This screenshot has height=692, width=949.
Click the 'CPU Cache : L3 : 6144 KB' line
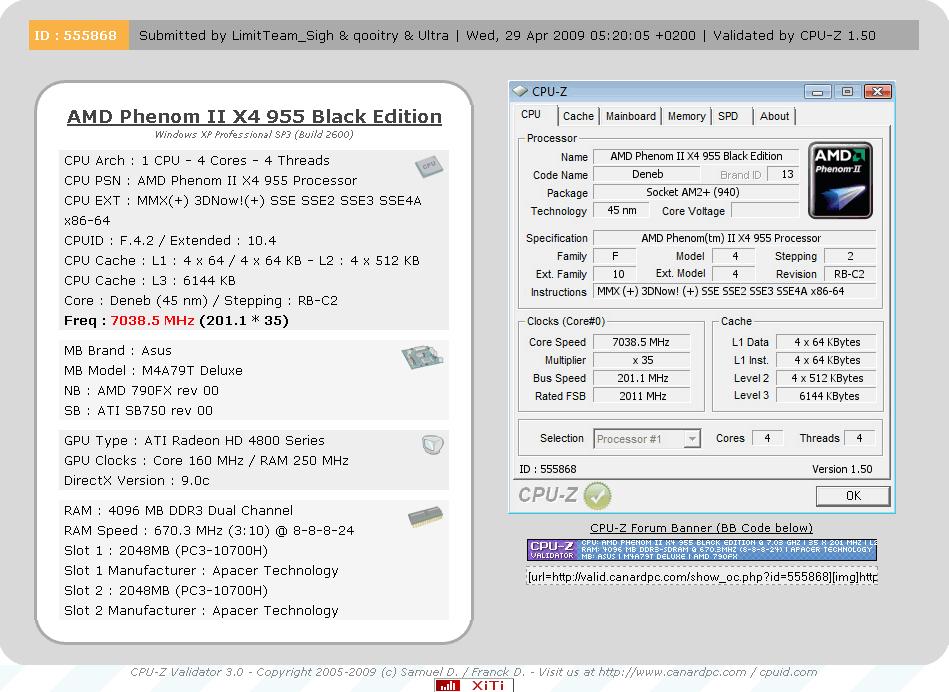coord(149,281)
